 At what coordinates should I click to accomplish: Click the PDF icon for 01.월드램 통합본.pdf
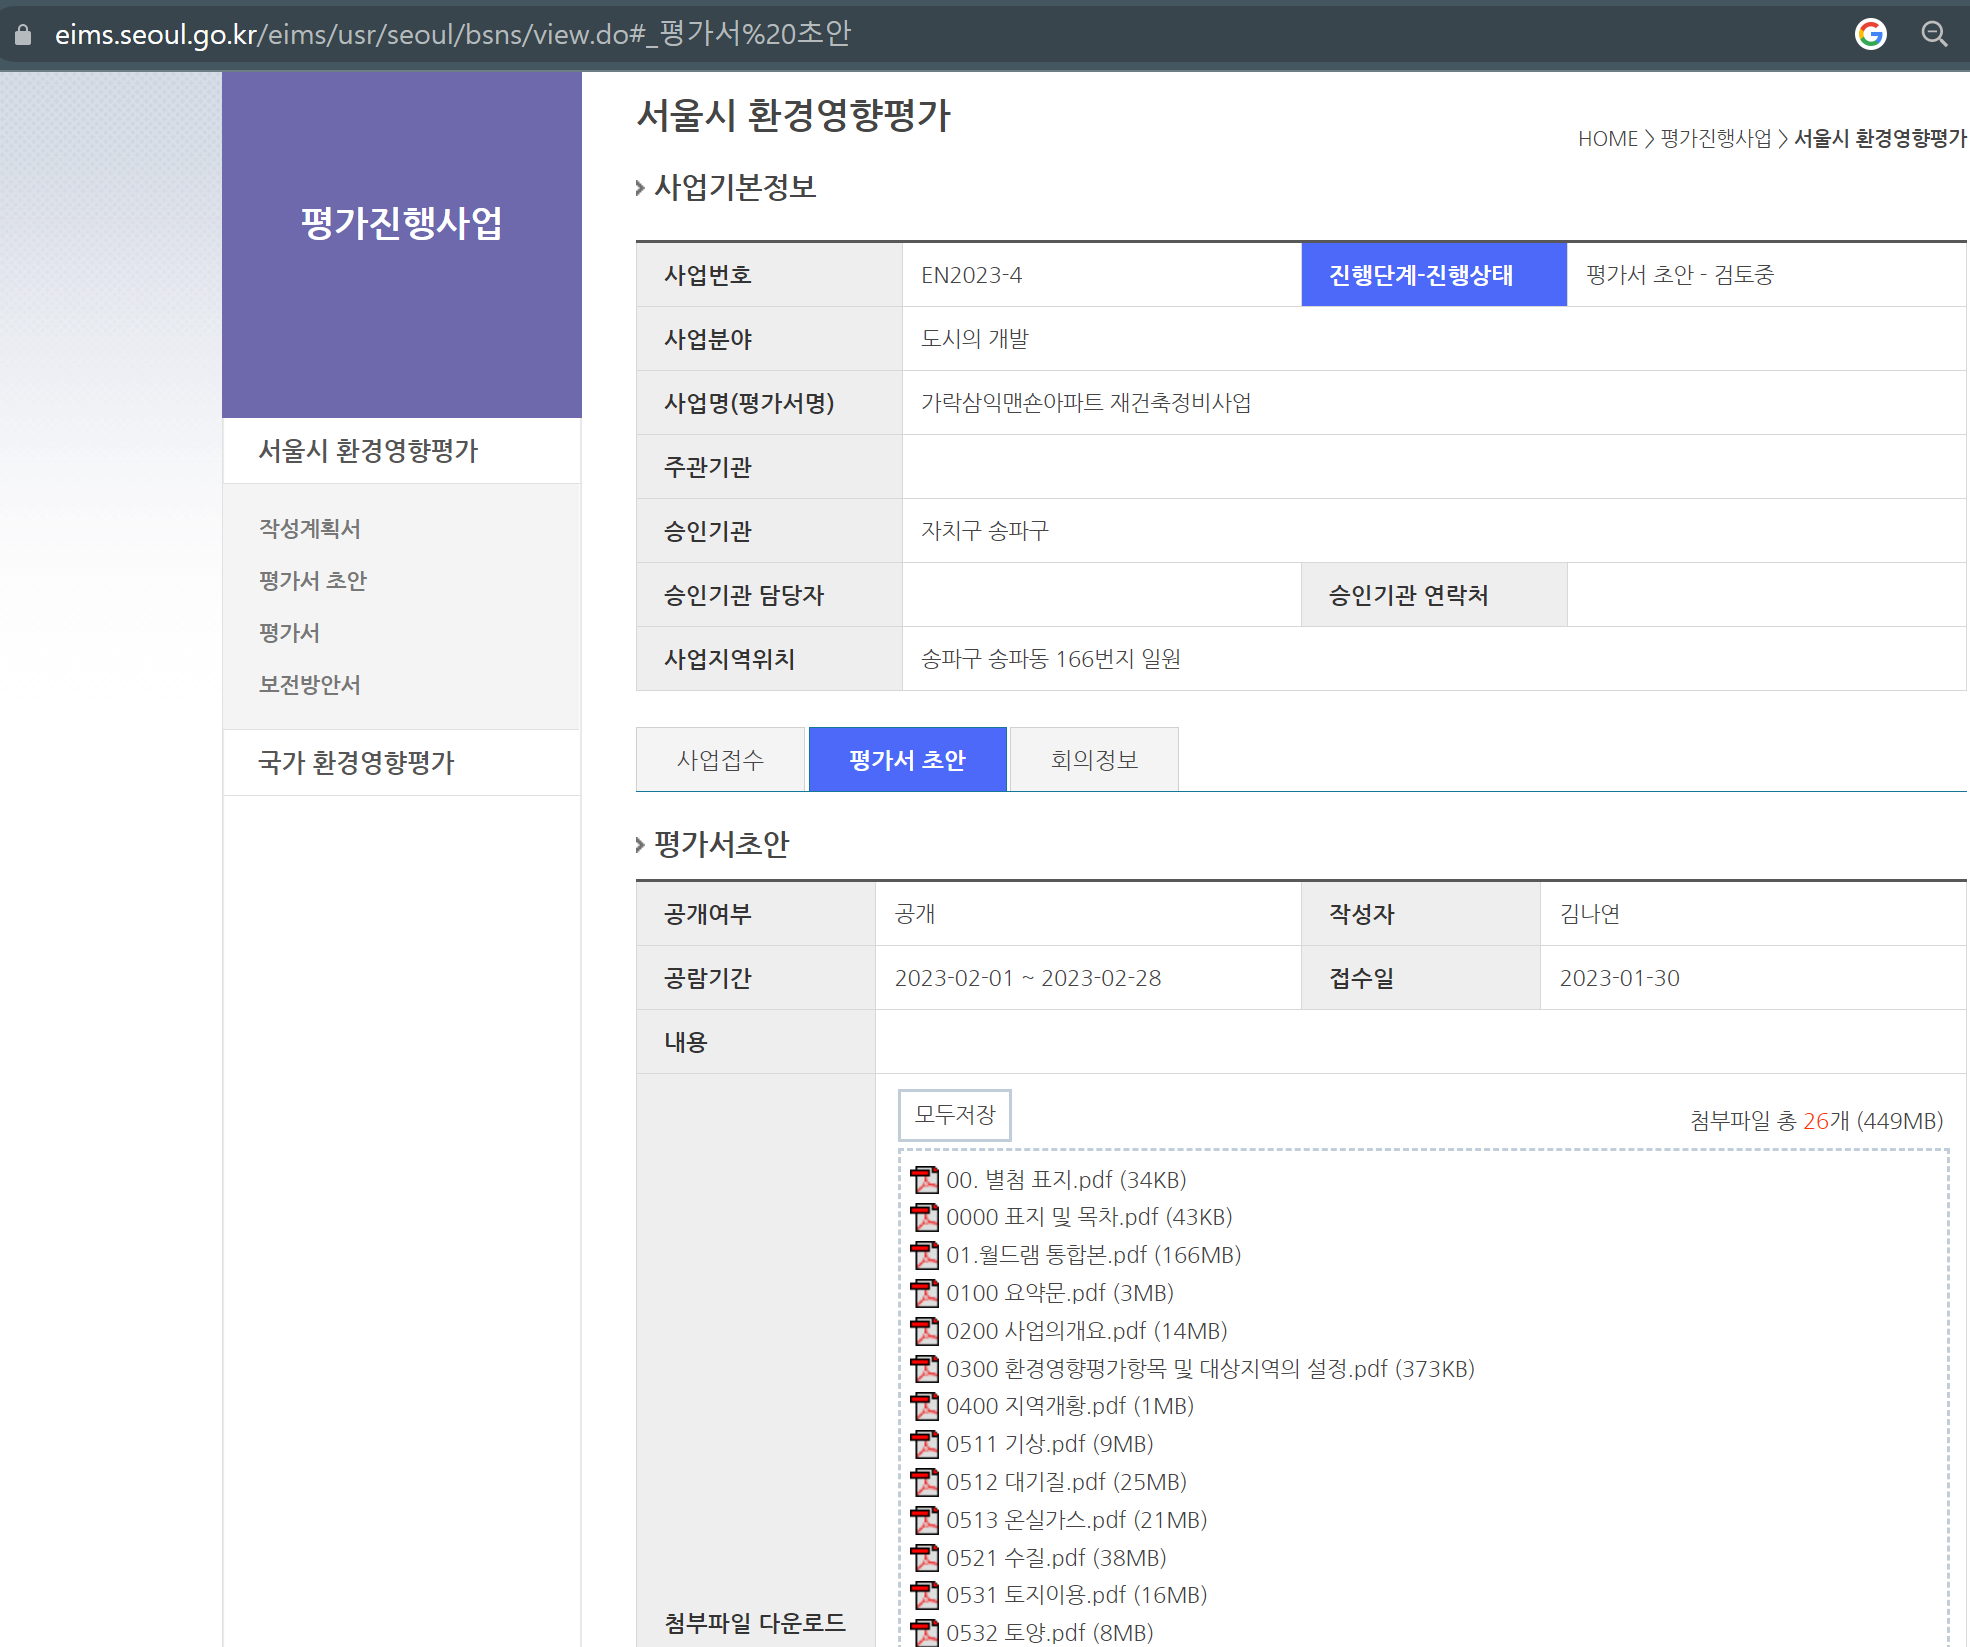[925, 1255]
